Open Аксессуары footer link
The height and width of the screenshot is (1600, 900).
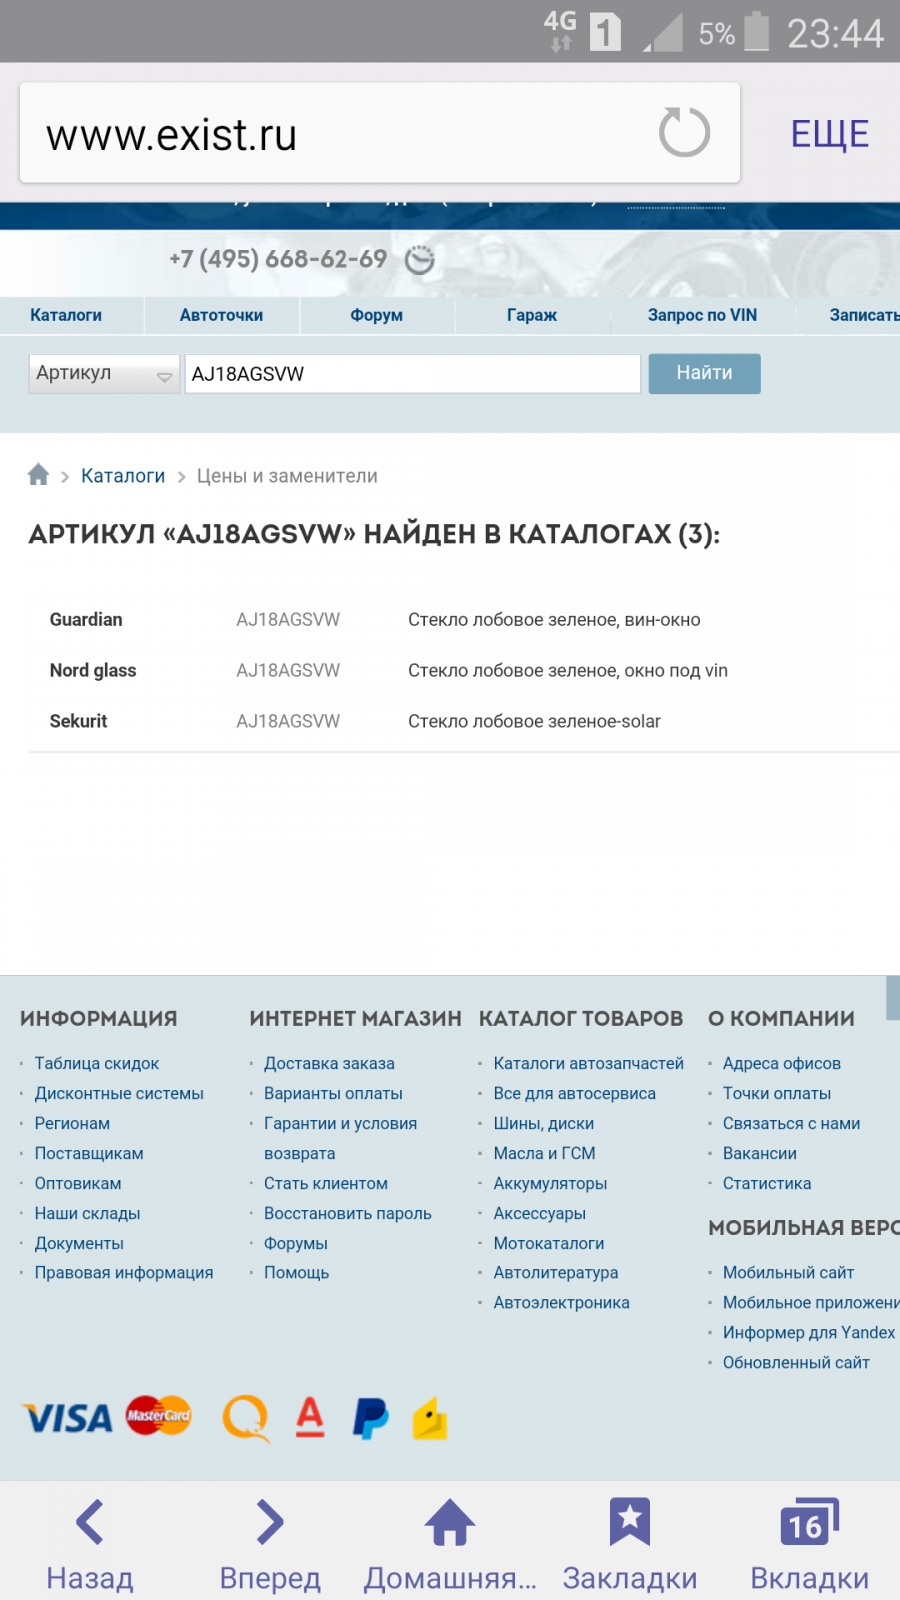tap(540, 1213)
